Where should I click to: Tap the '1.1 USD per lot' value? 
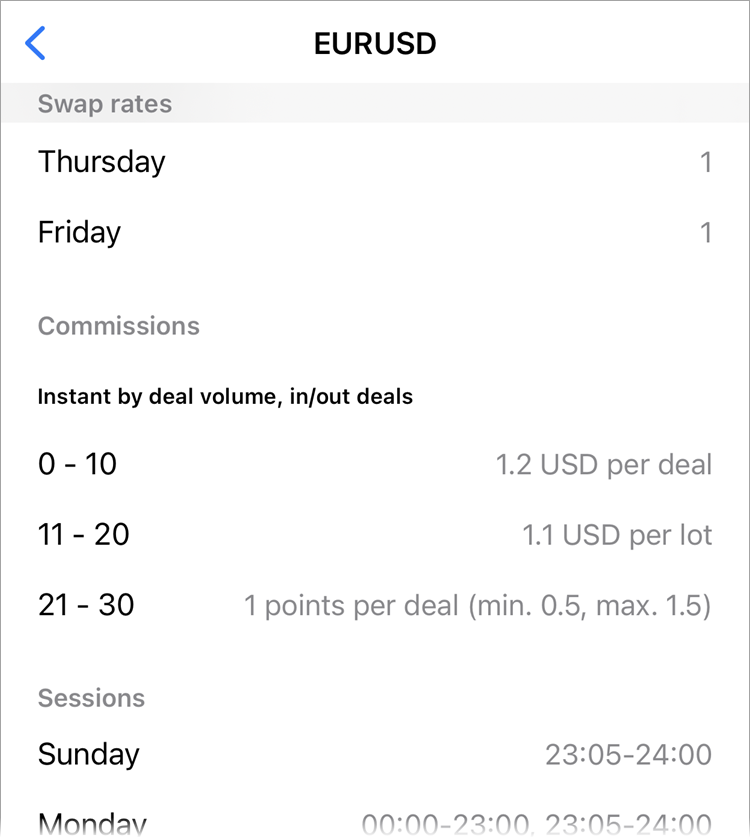click(x=617, y=535)
